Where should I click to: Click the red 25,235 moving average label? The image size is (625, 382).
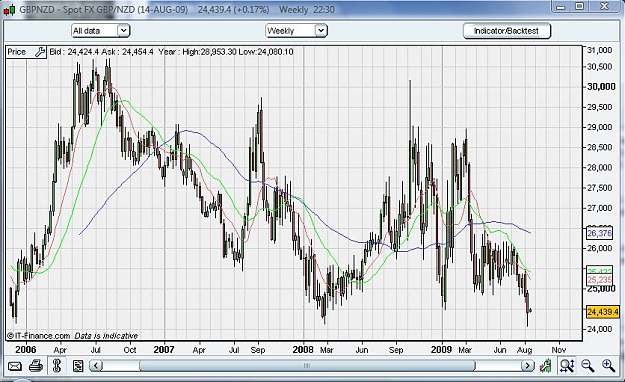pyautogui.click(x=599, y=280)
